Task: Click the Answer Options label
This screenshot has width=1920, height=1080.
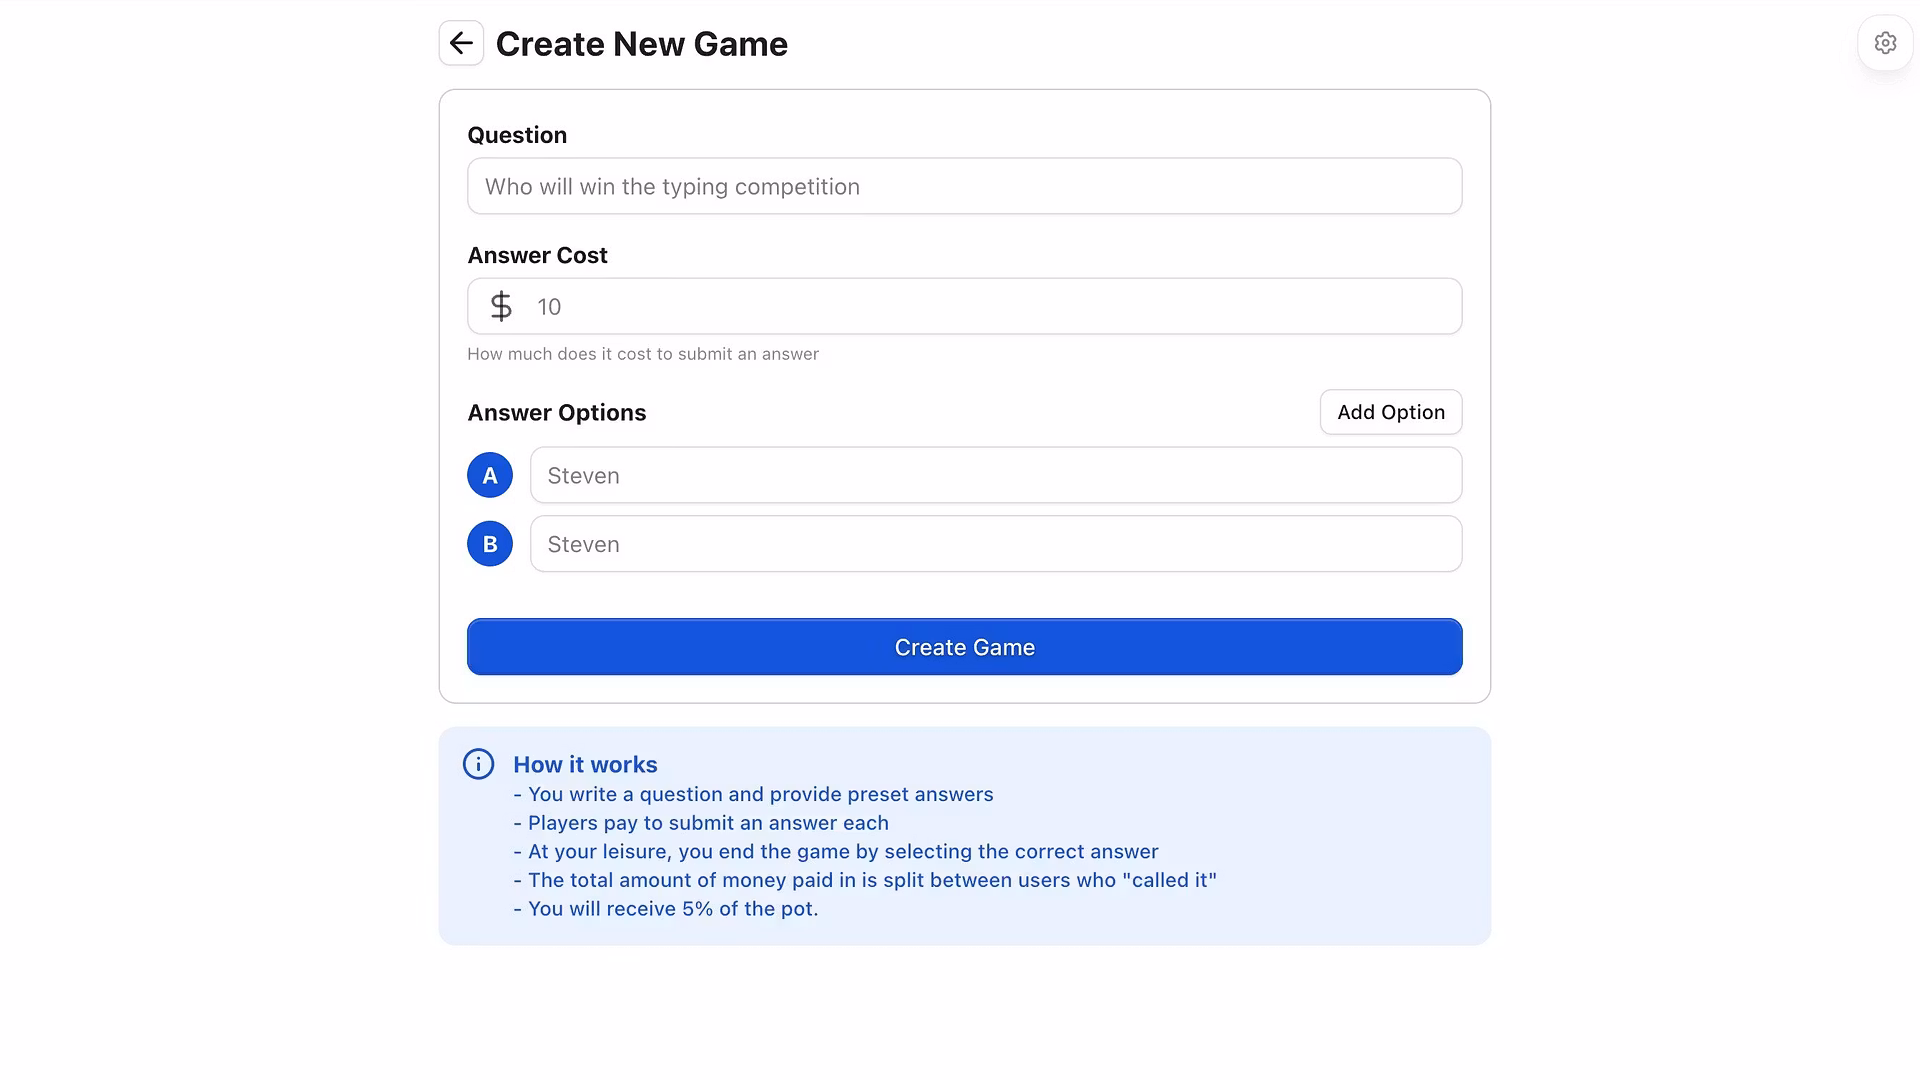Action: point(556,412)
